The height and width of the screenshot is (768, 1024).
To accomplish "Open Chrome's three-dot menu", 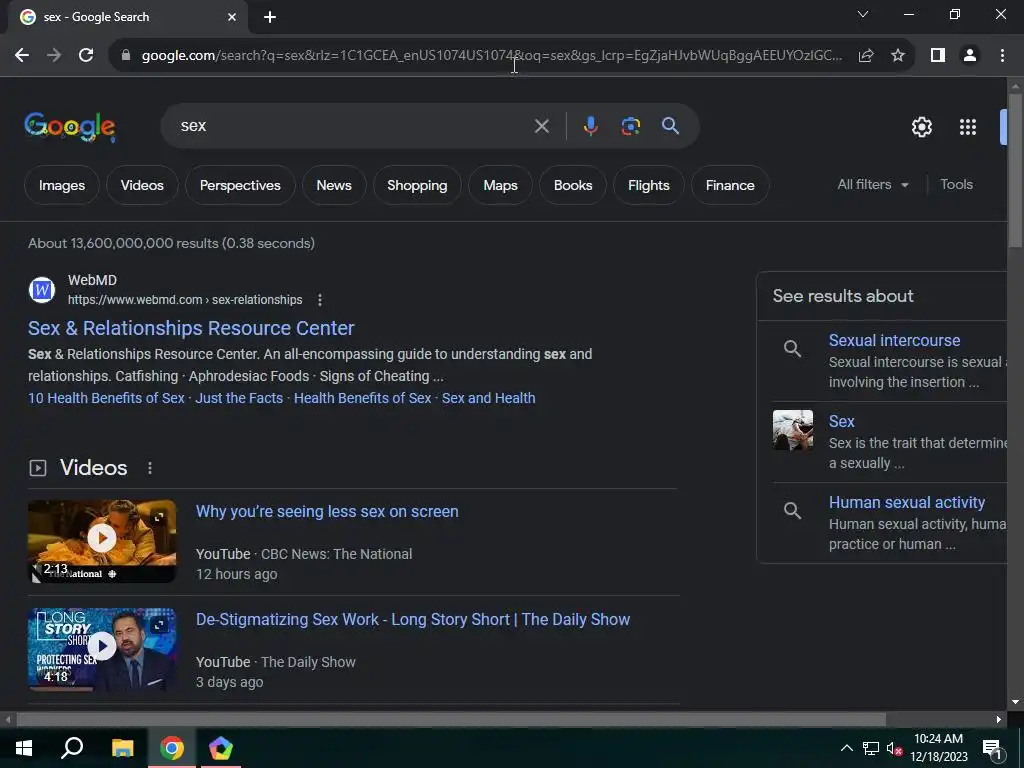I will (x=1002, y=56).
